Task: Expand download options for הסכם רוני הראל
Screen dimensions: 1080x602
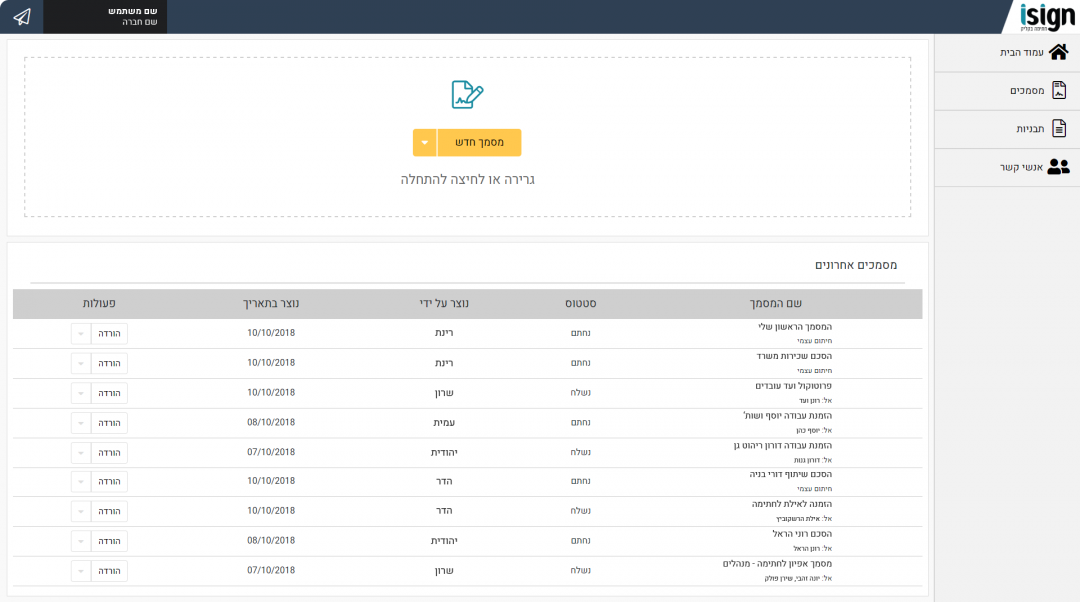Action: (x=81, y=541)
